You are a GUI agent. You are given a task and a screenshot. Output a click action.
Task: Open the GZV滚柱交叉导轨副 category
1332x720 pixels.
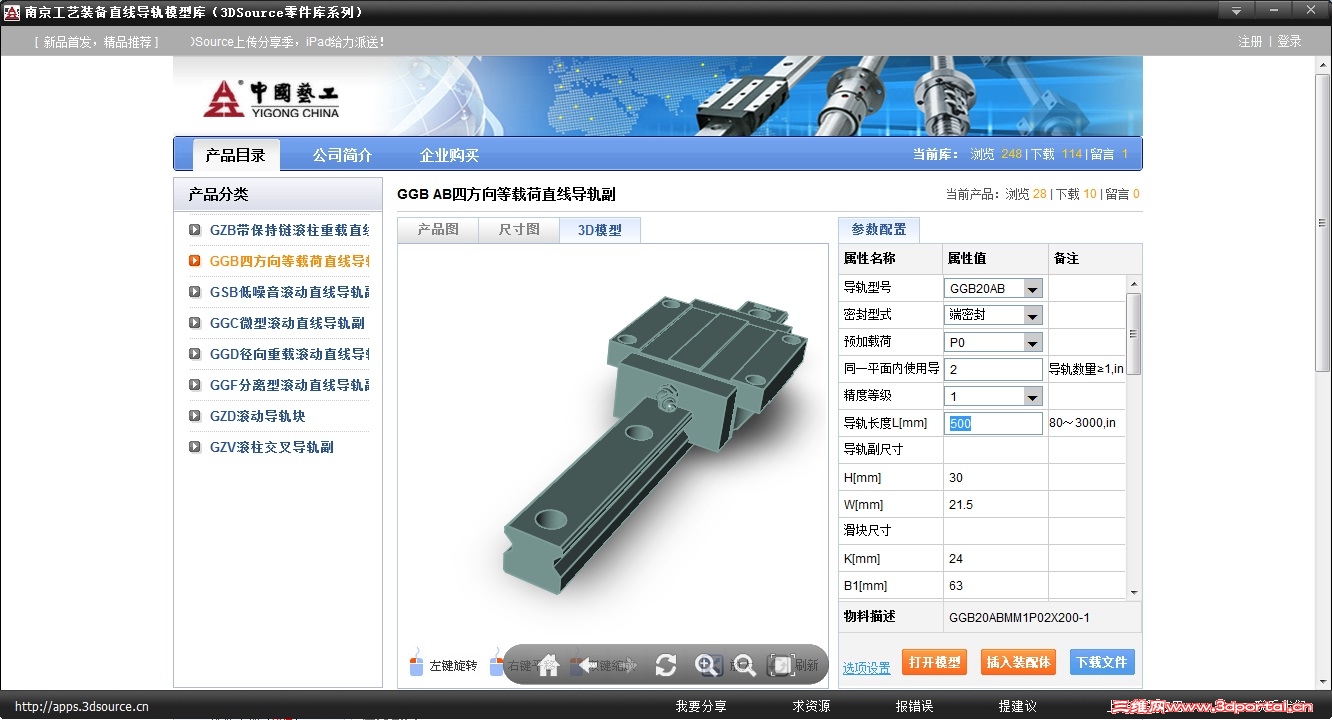[271, 447]
